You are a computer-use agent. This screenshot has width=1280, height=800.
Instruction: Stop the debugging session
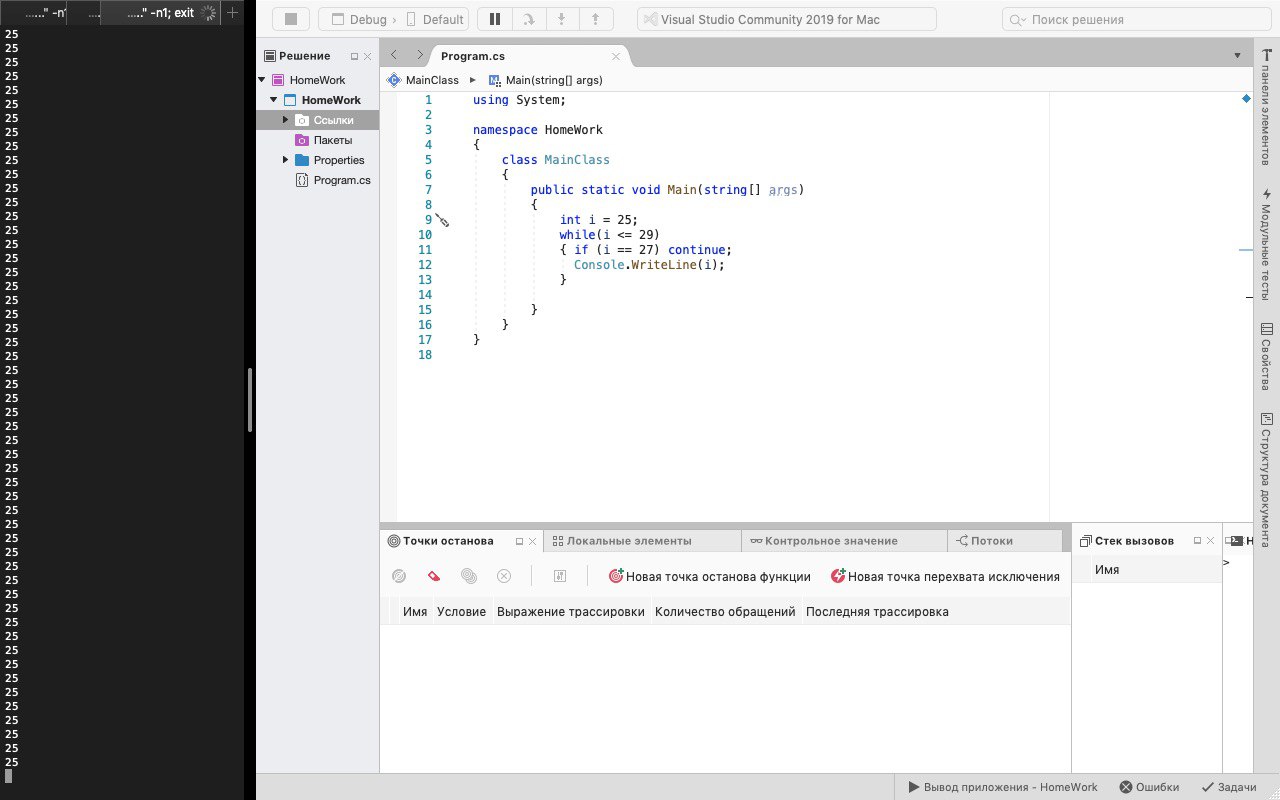(291, 19)
